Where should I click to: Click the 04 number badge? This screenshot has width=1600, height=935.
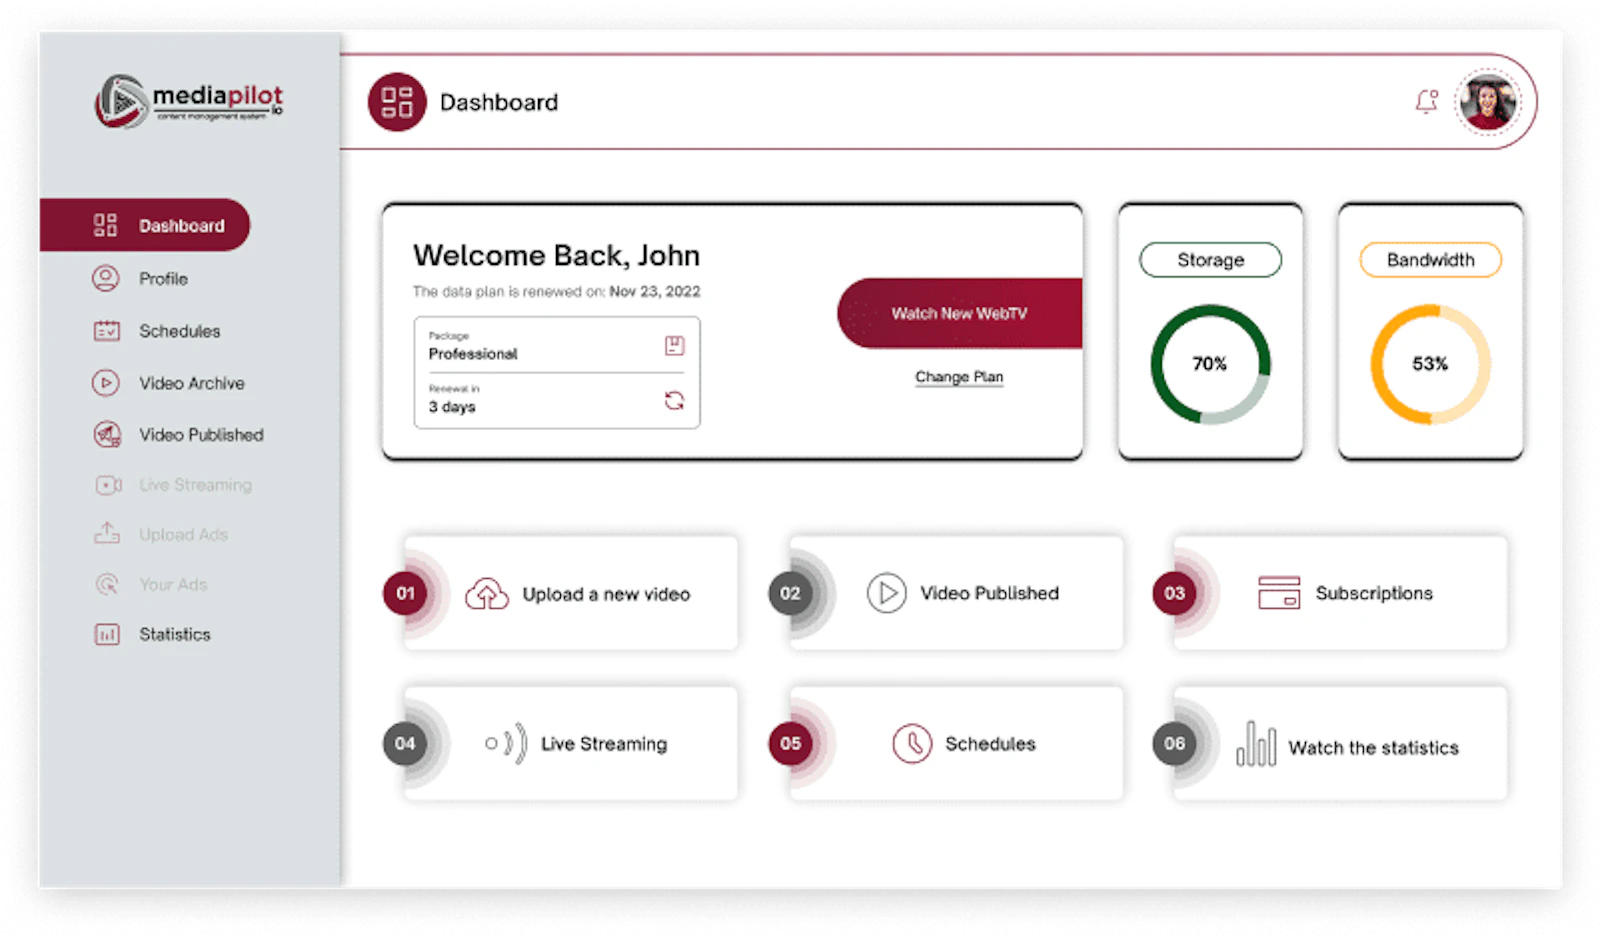point(405,743)
